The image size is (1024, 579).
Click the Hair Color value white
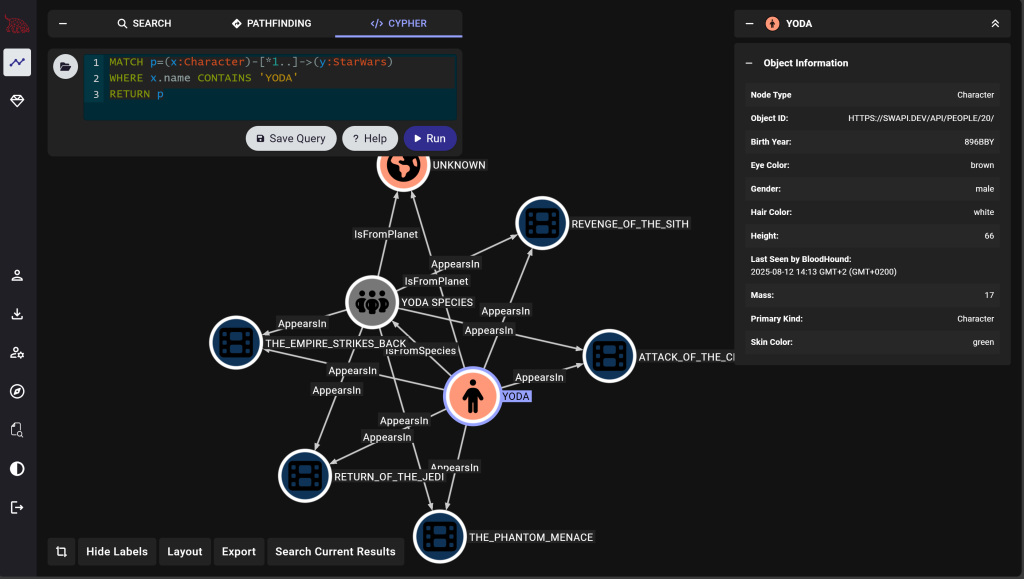tap(984, 212)
